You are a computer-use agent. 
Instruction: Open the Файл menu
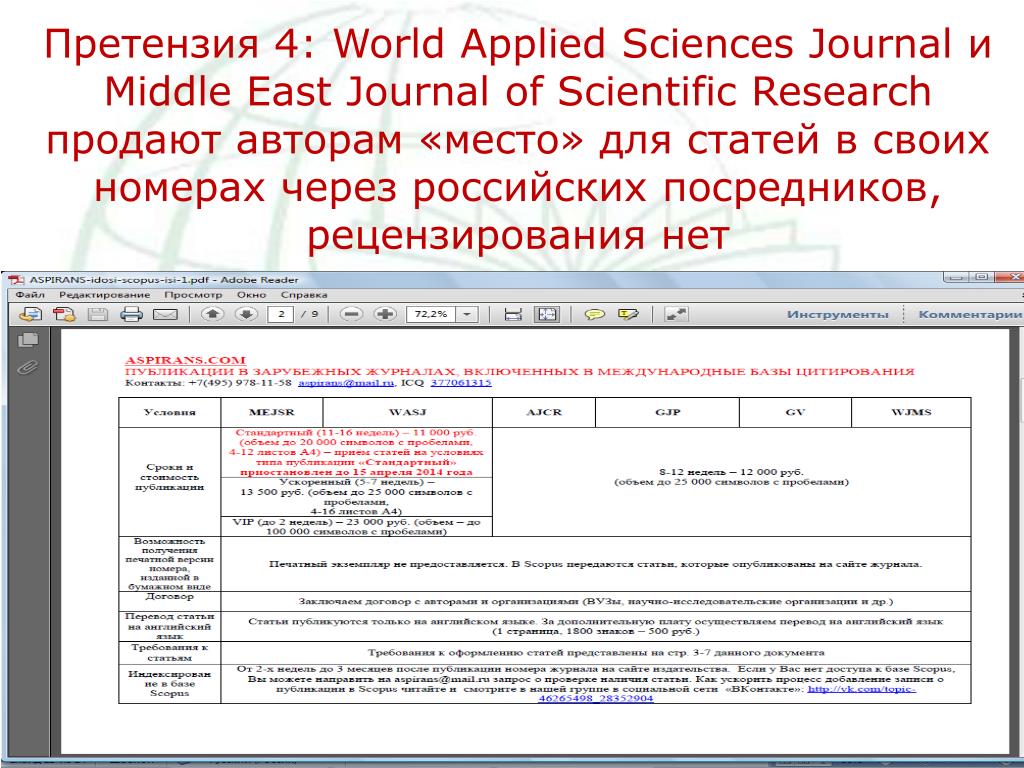[30, 295]
